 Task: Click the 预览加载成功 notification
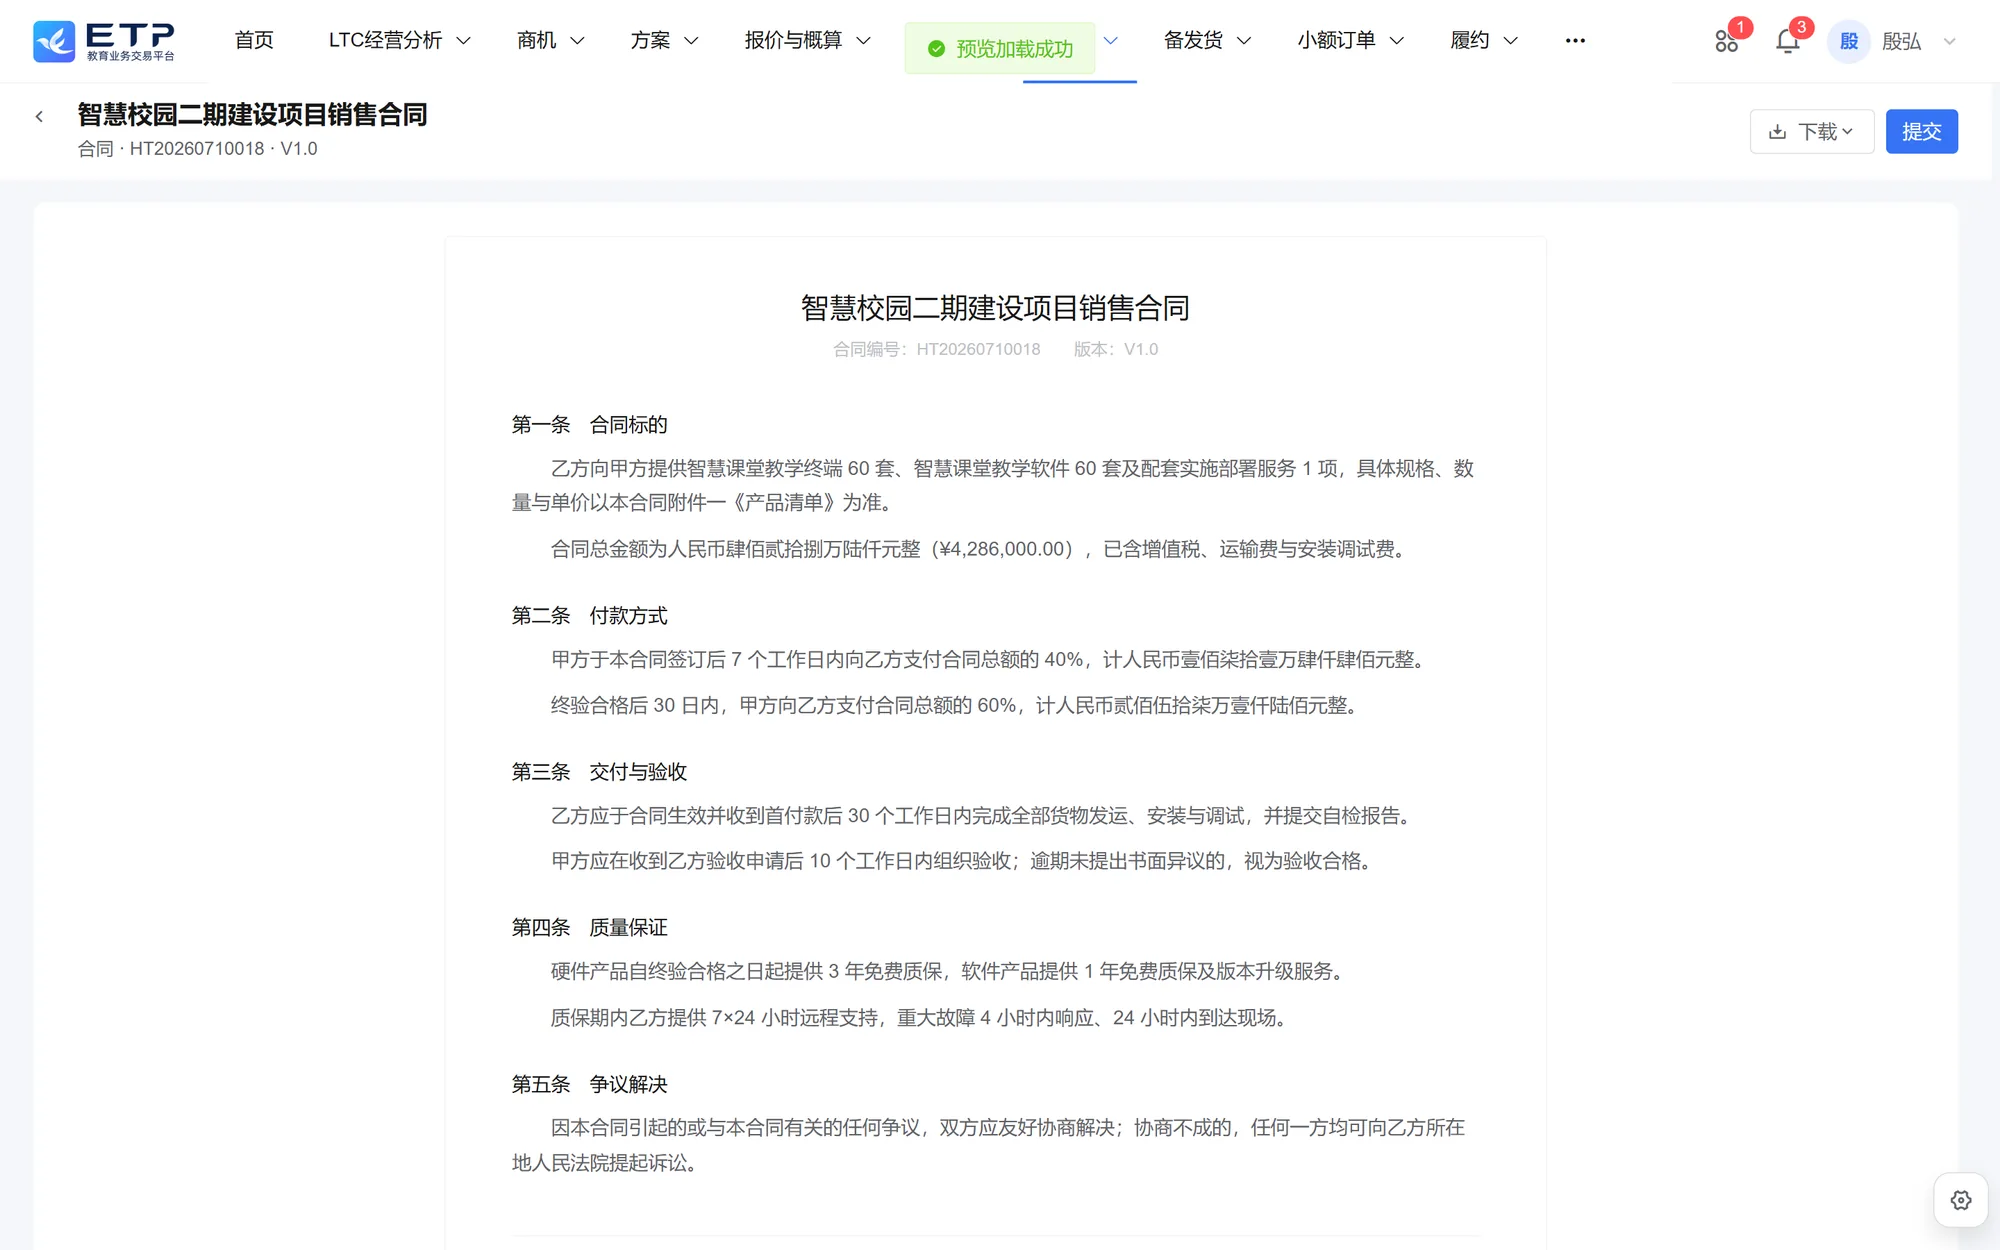coord(1000,48)
